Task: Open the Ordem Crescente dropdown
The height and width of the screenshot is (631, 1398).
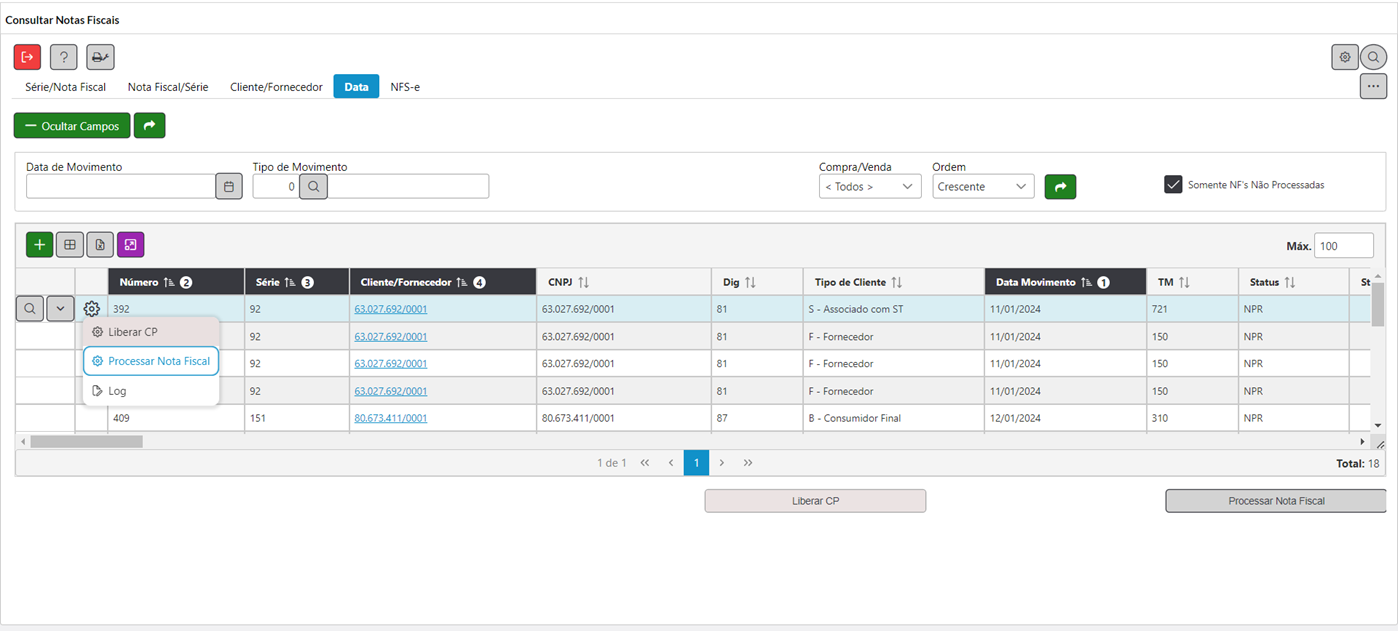Action: tap(983, 186)
